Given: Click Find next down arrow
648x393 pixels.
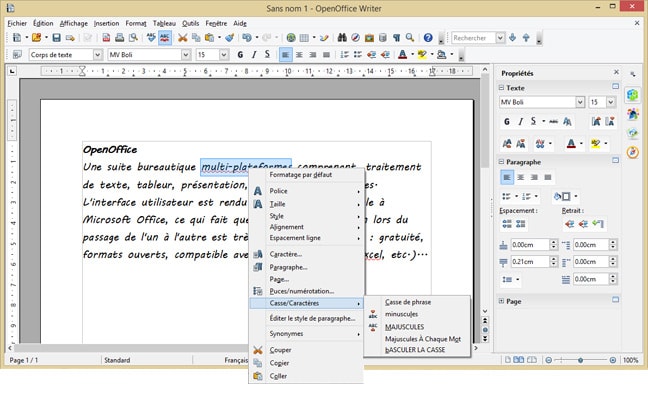Looking at the screenshot, I should pos(512,38).
